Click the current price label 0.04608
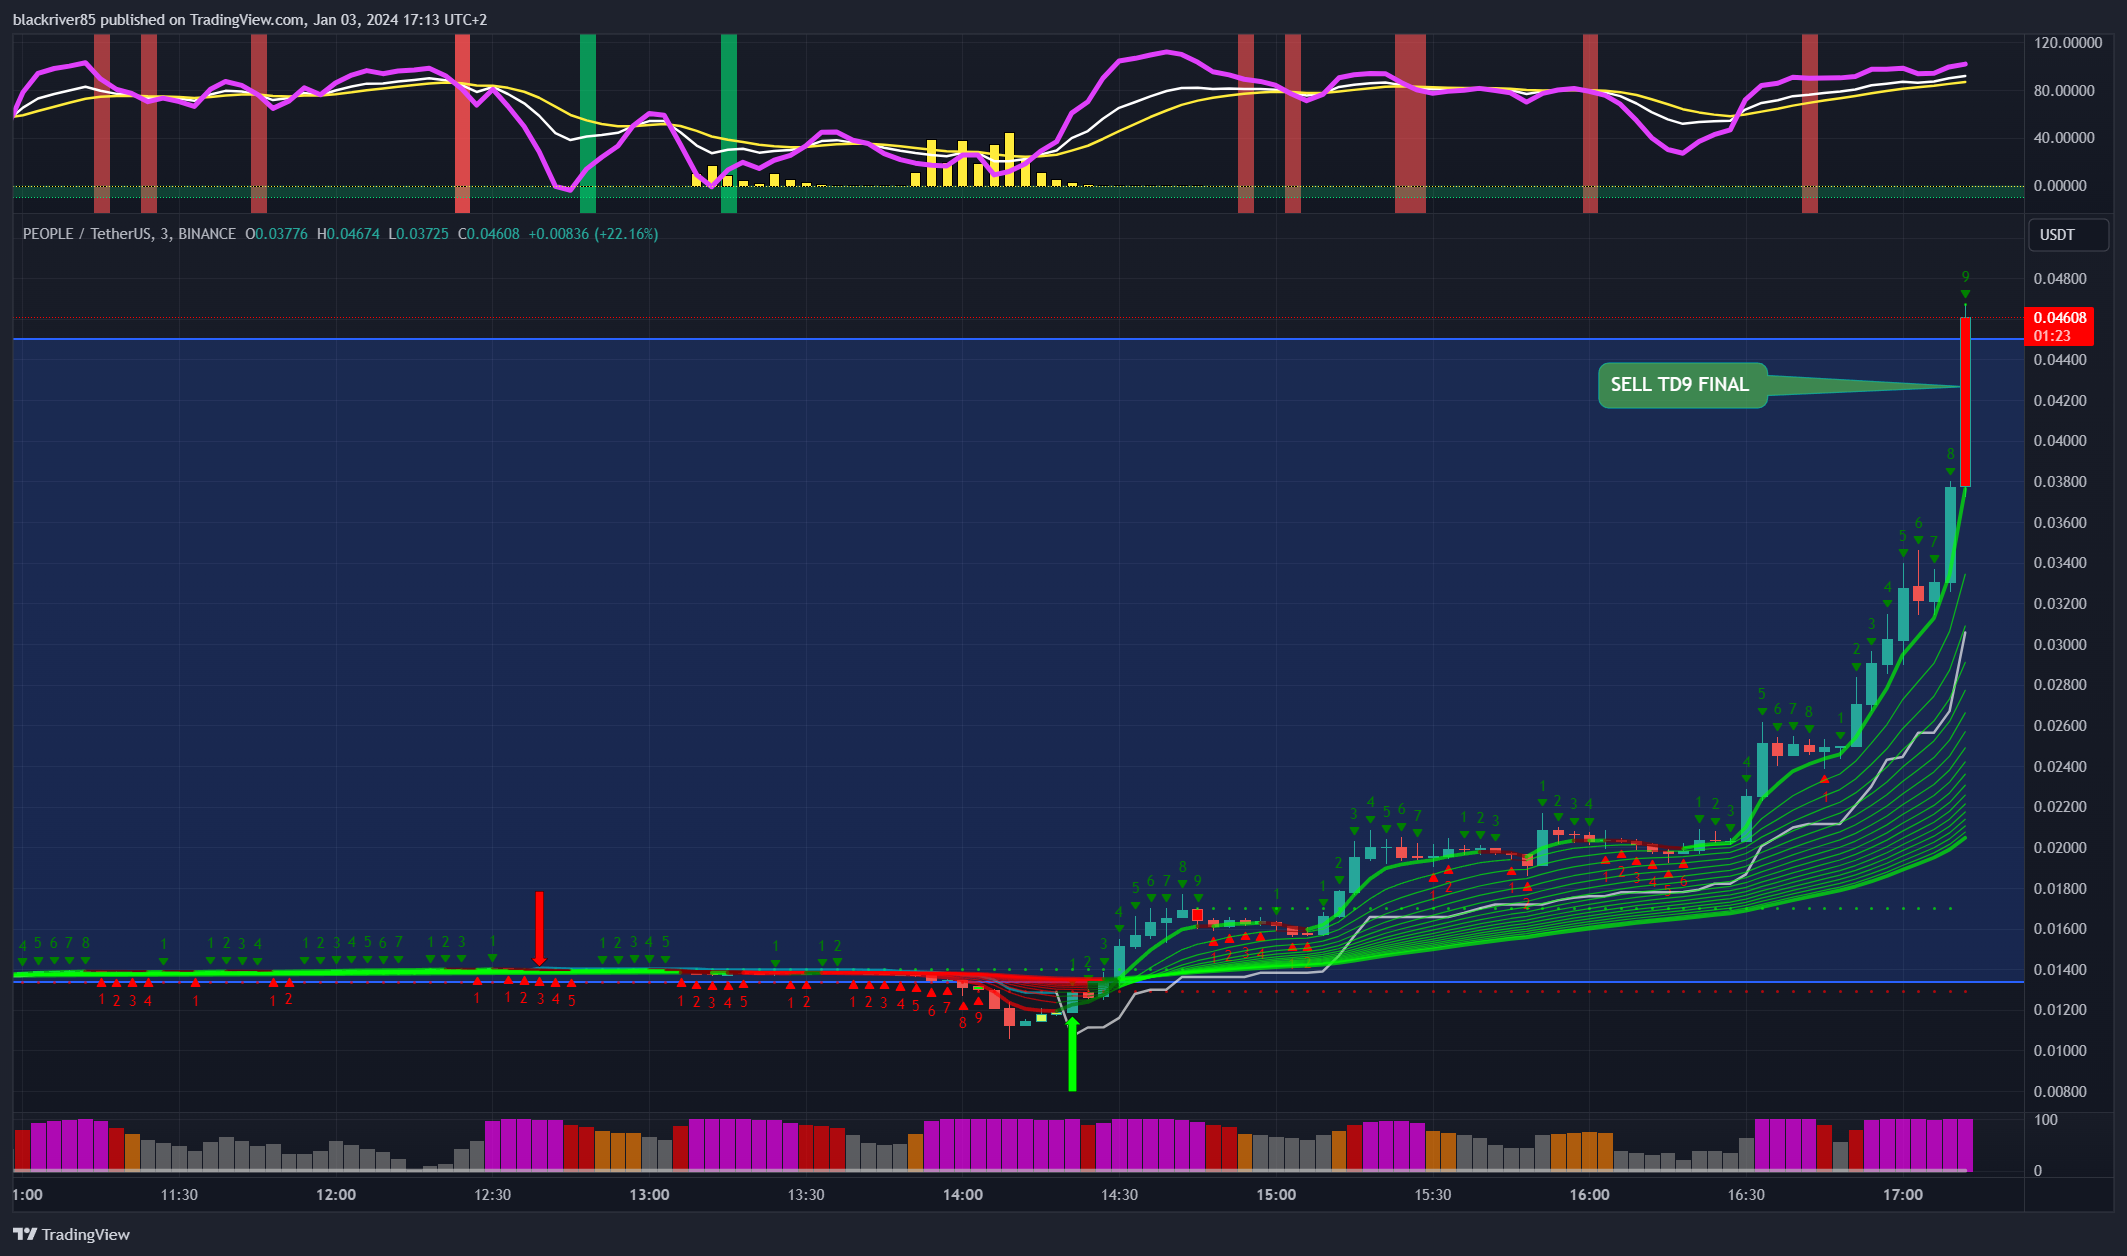 click(x=2060, y=318)
